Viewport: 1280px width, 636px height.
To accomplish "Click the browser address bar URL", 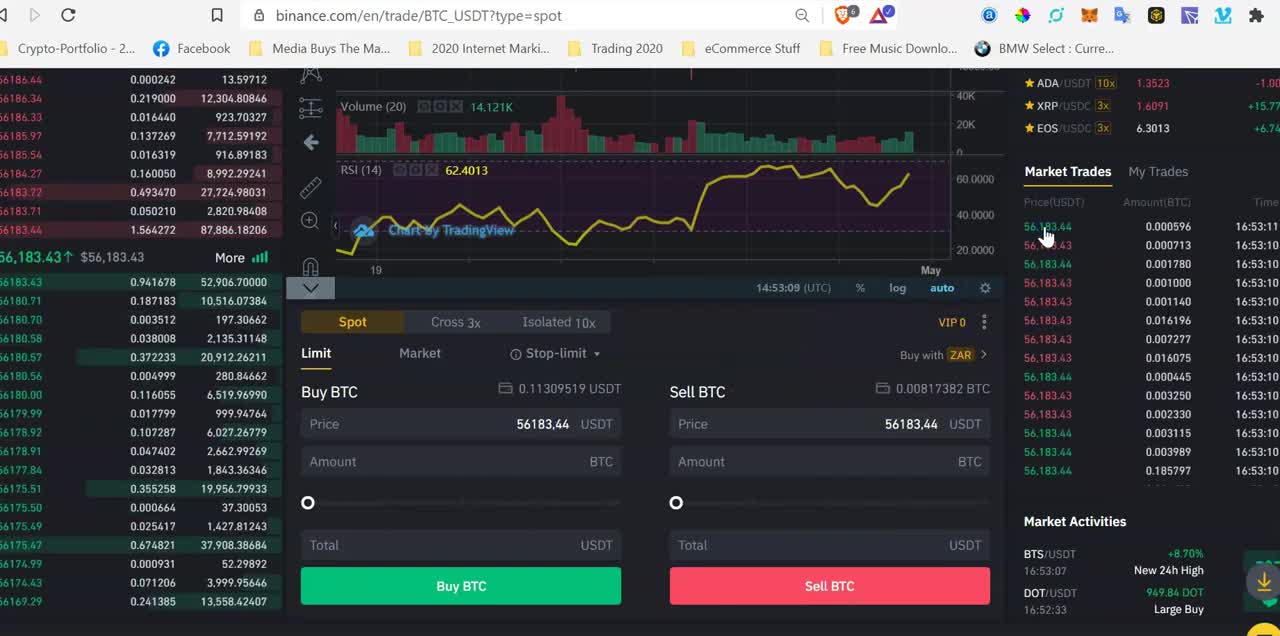I will (x=419, y=16).
